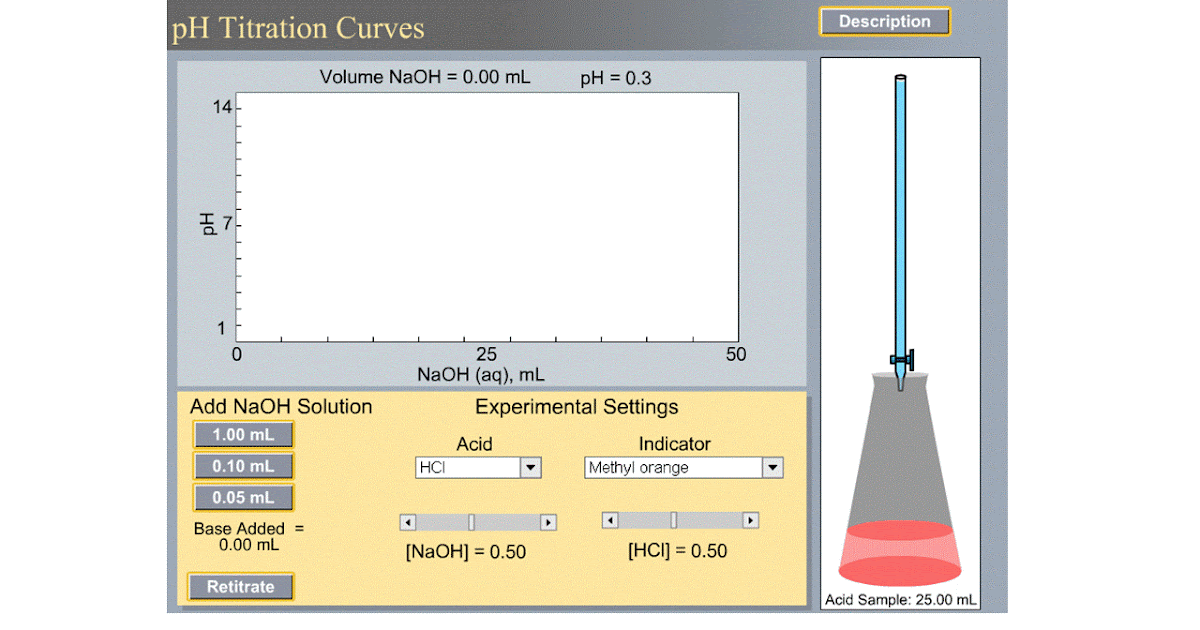1200x630 pixels.
Task: Click the Erlenmeyer flask with acid sample
Action: [900, 470]
